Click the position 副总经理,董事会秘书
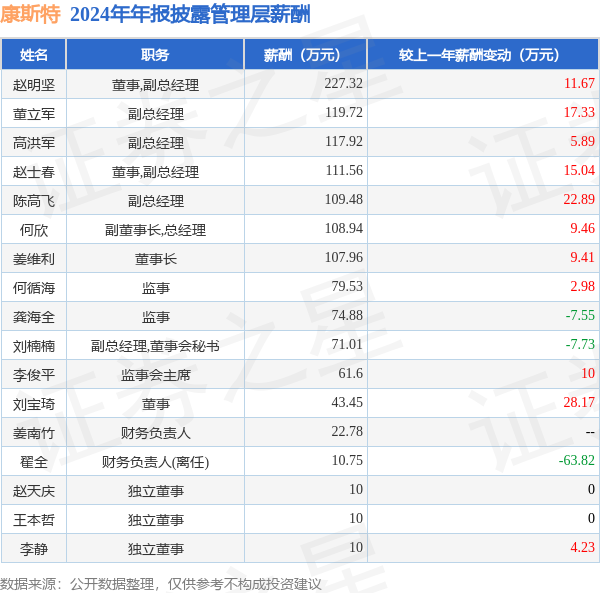 pyautogui.click(x=155, y=346)
